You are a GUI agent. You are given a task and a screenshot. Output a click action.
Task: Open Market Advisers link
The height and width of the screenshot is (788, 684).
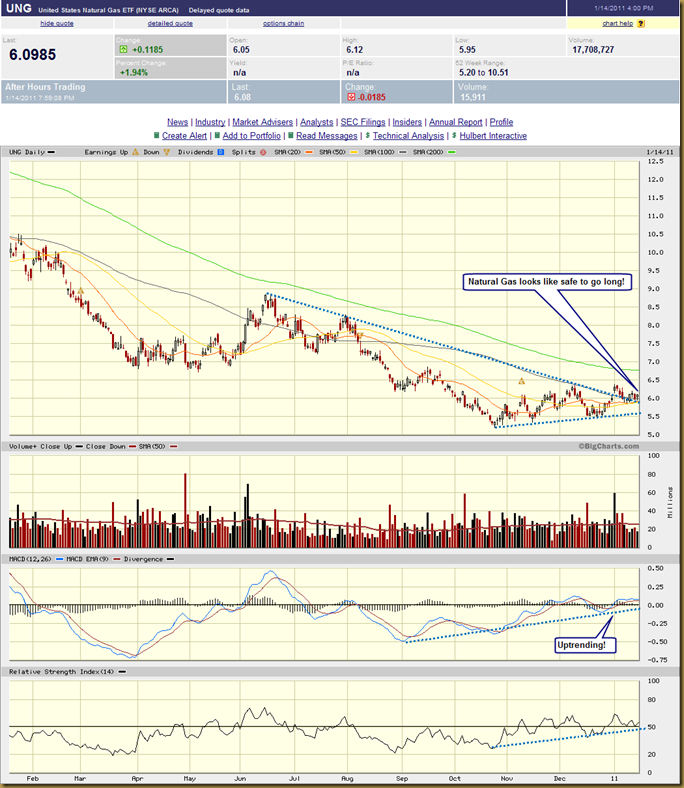click(x=262, y=122)
